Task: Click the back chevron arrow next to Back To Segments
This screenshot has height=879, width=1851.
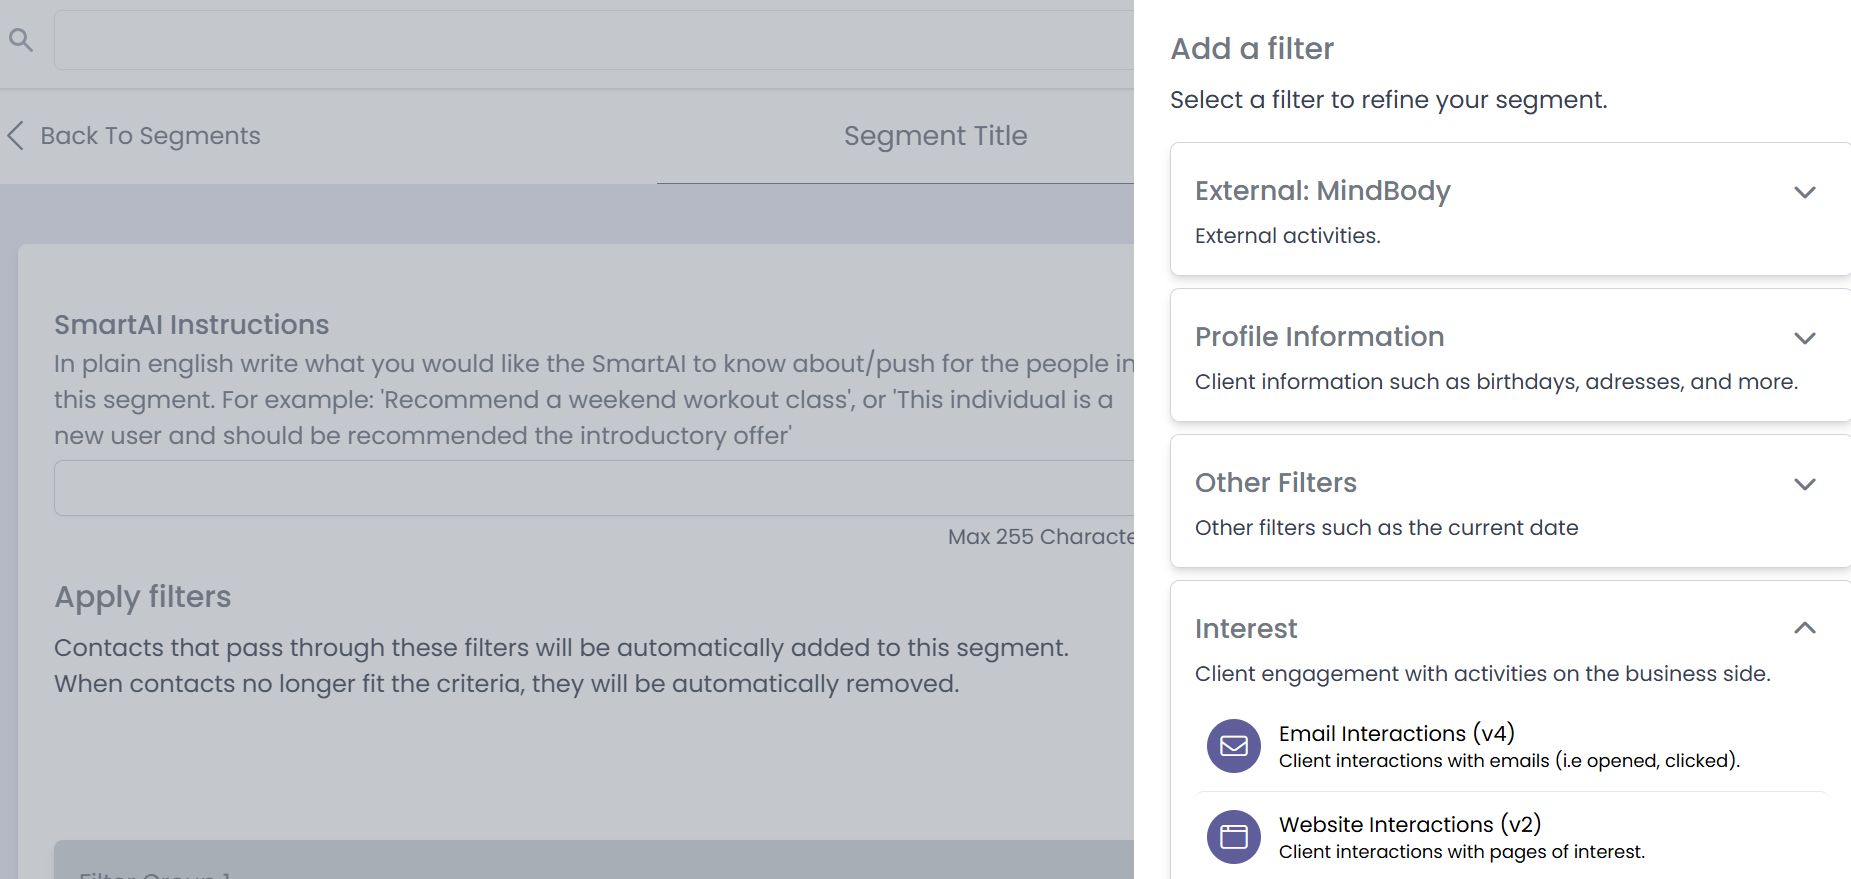Action: pos(16,135)
